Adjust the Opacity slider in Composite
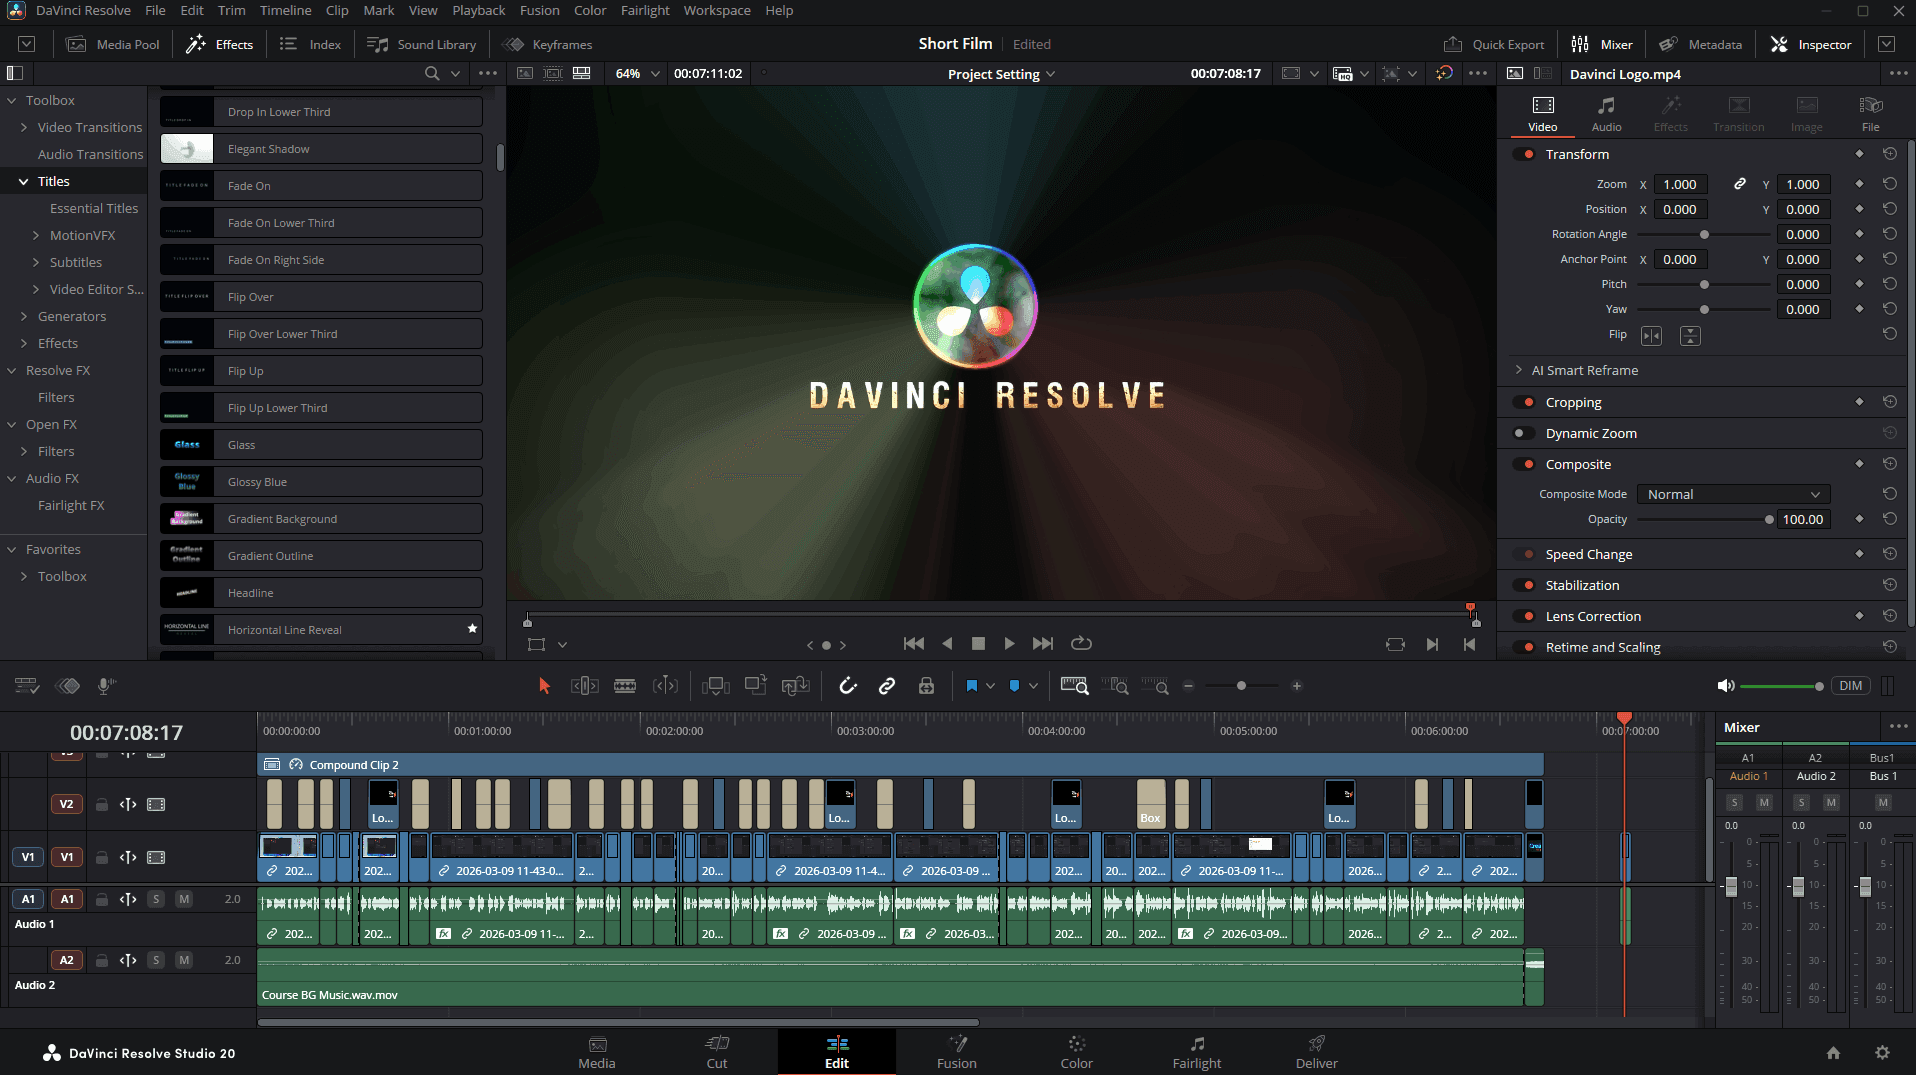 click(1768, 519)
